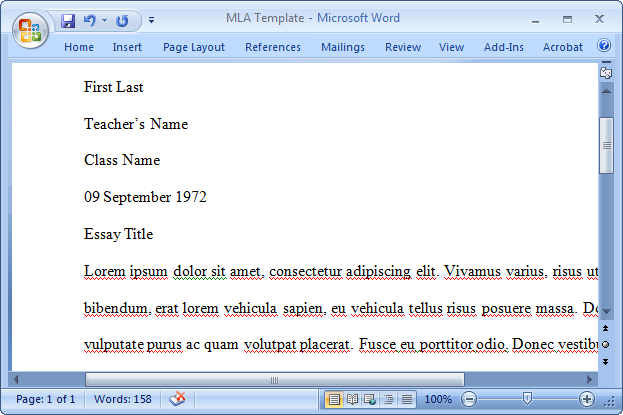Switch to Web Layout view
The height and width of the screenshot is (415, 623).
coord(370,399)
